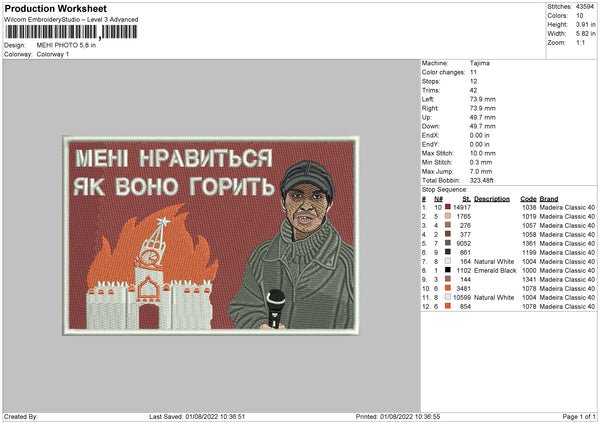Pick the navy swatch beside 861 stitches
The image size is (600, 424).
click(448, 252)
